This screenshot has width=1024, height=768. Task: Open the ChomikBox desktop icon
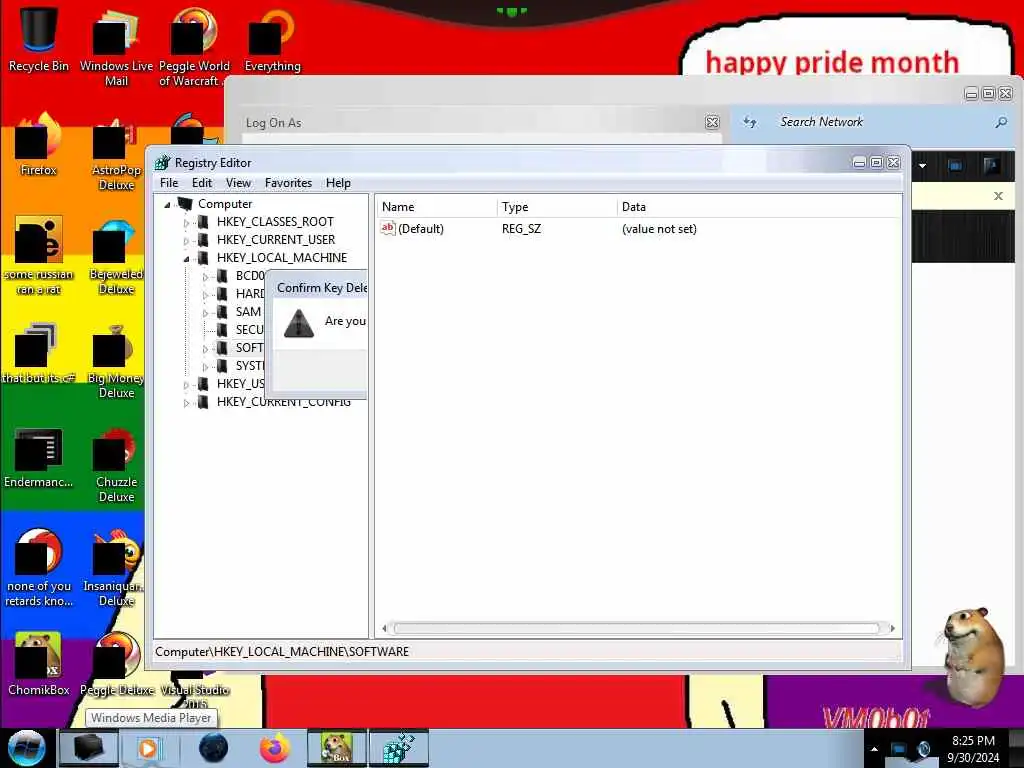pyautogui.click(x=38, y=664)
